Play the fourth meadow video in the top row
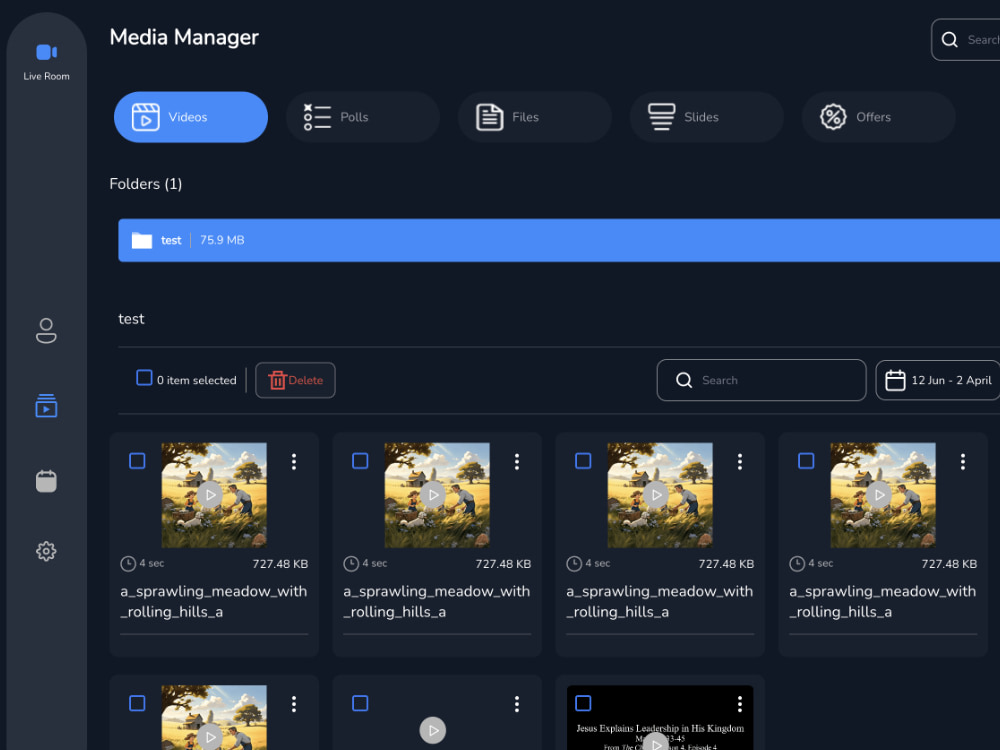The width and height of the screenshot is (1000, 750). coord(879,495)
